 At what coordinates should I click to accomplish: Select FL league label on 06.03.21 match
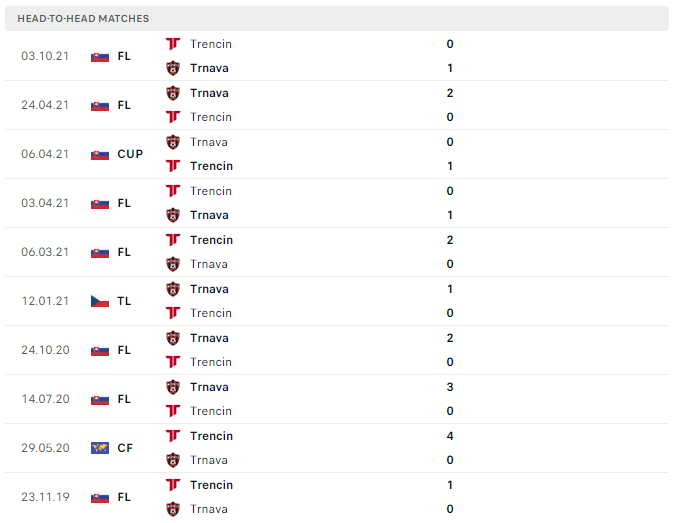point(124,252)
